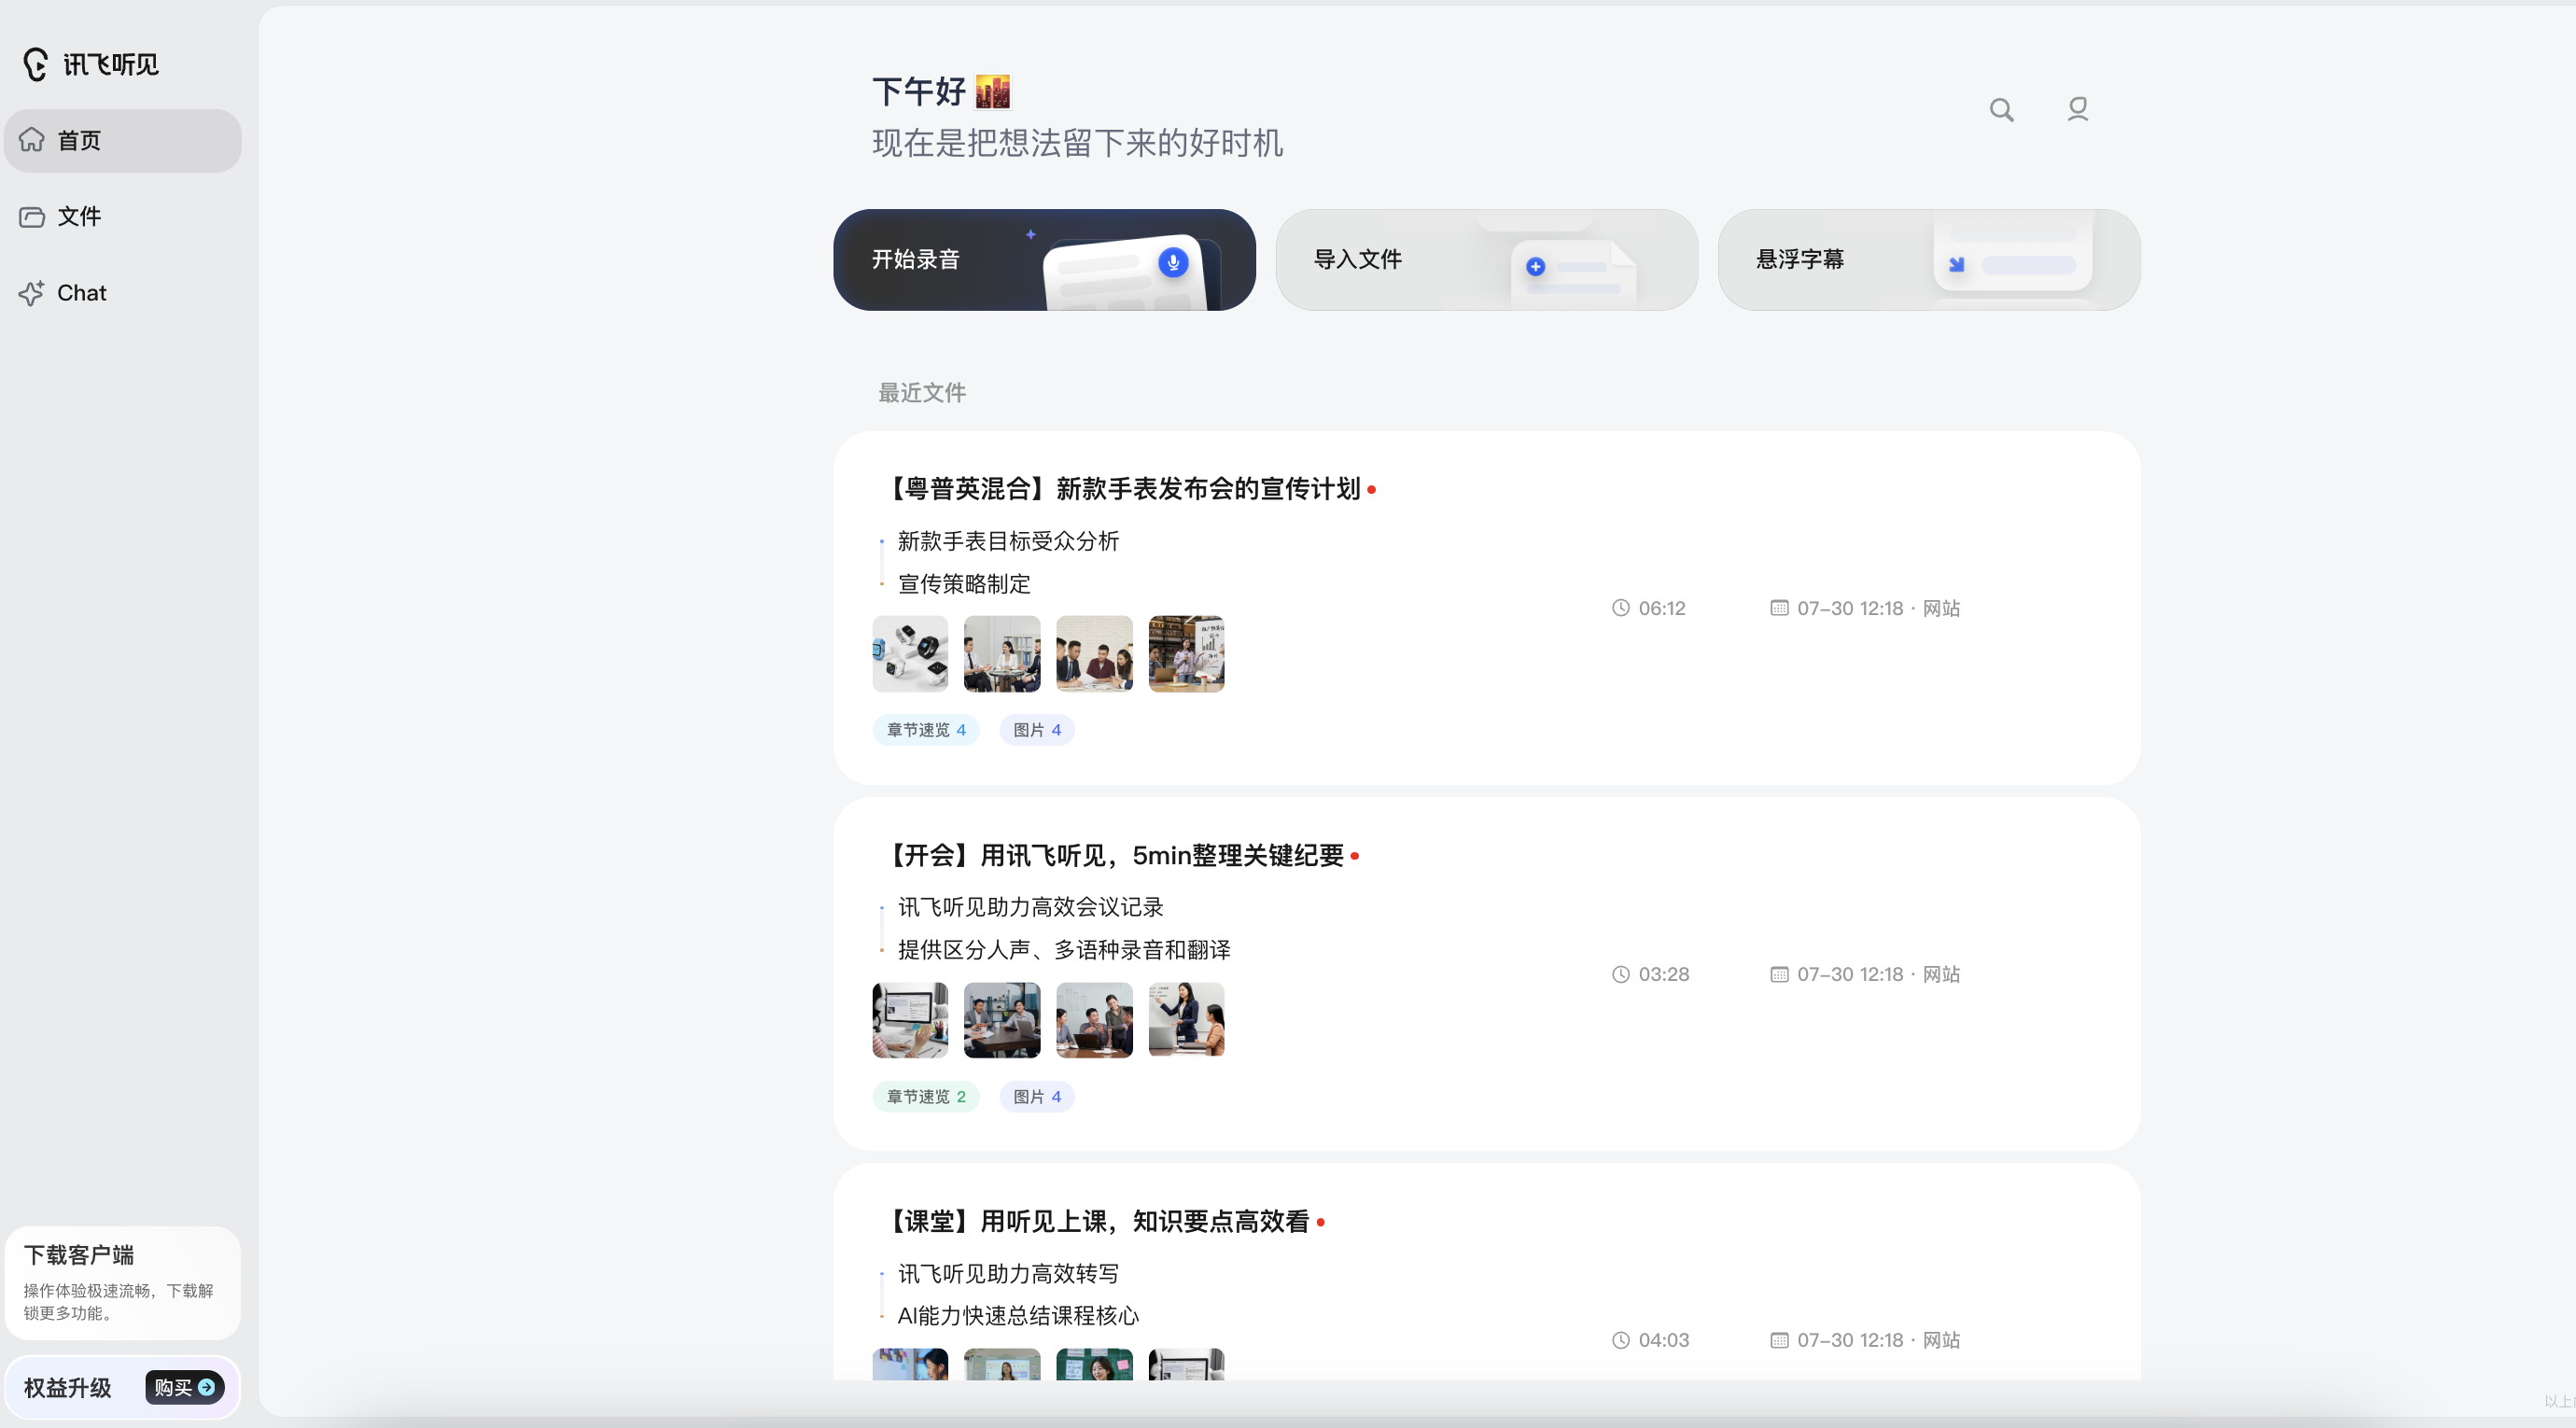Screen dimensions: 2576x1428
Task: Click the 下载客户端 download card
Action: [122, 1283]
